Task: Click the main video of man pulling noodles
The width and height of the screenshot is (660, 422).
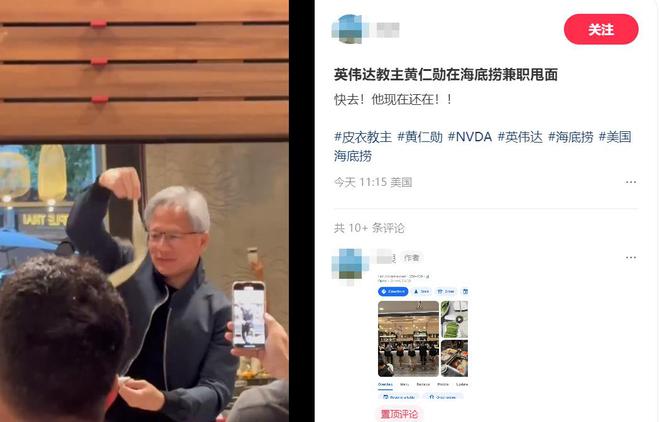Action: (144, 211)
